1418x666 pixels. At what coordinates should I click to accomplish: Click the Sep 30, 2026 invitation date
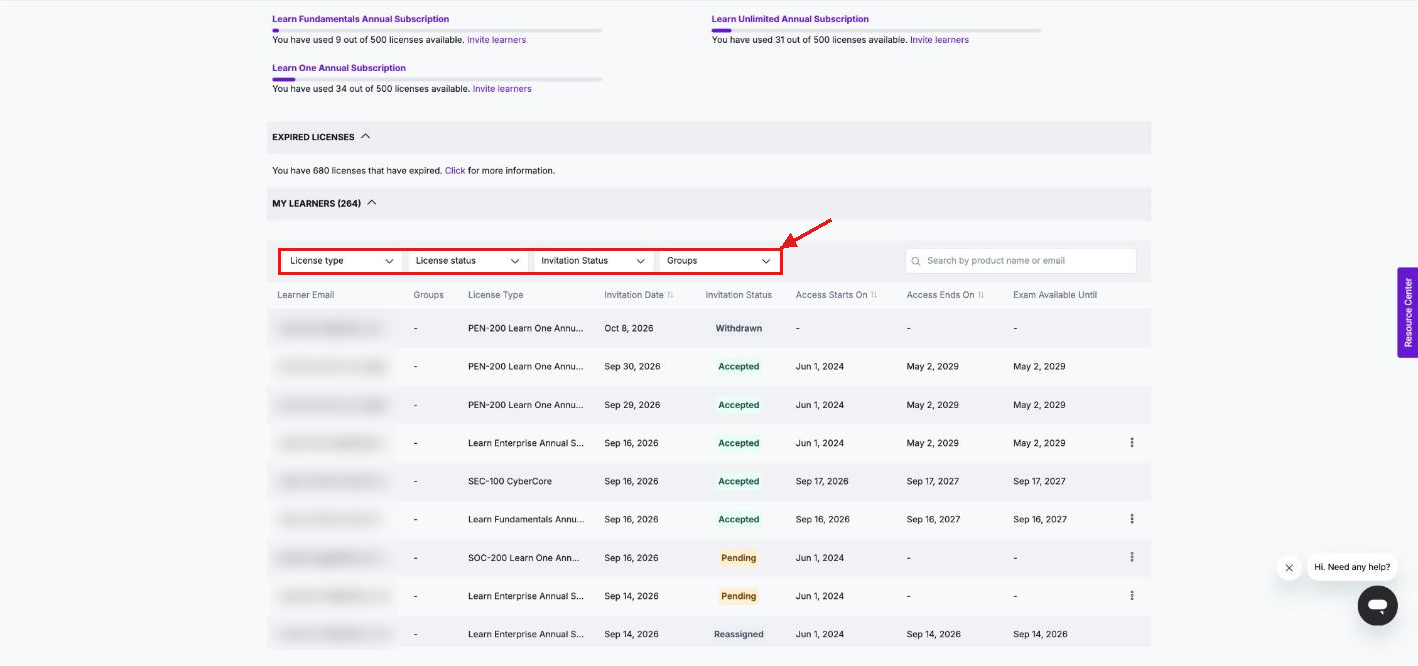[633, 366]
